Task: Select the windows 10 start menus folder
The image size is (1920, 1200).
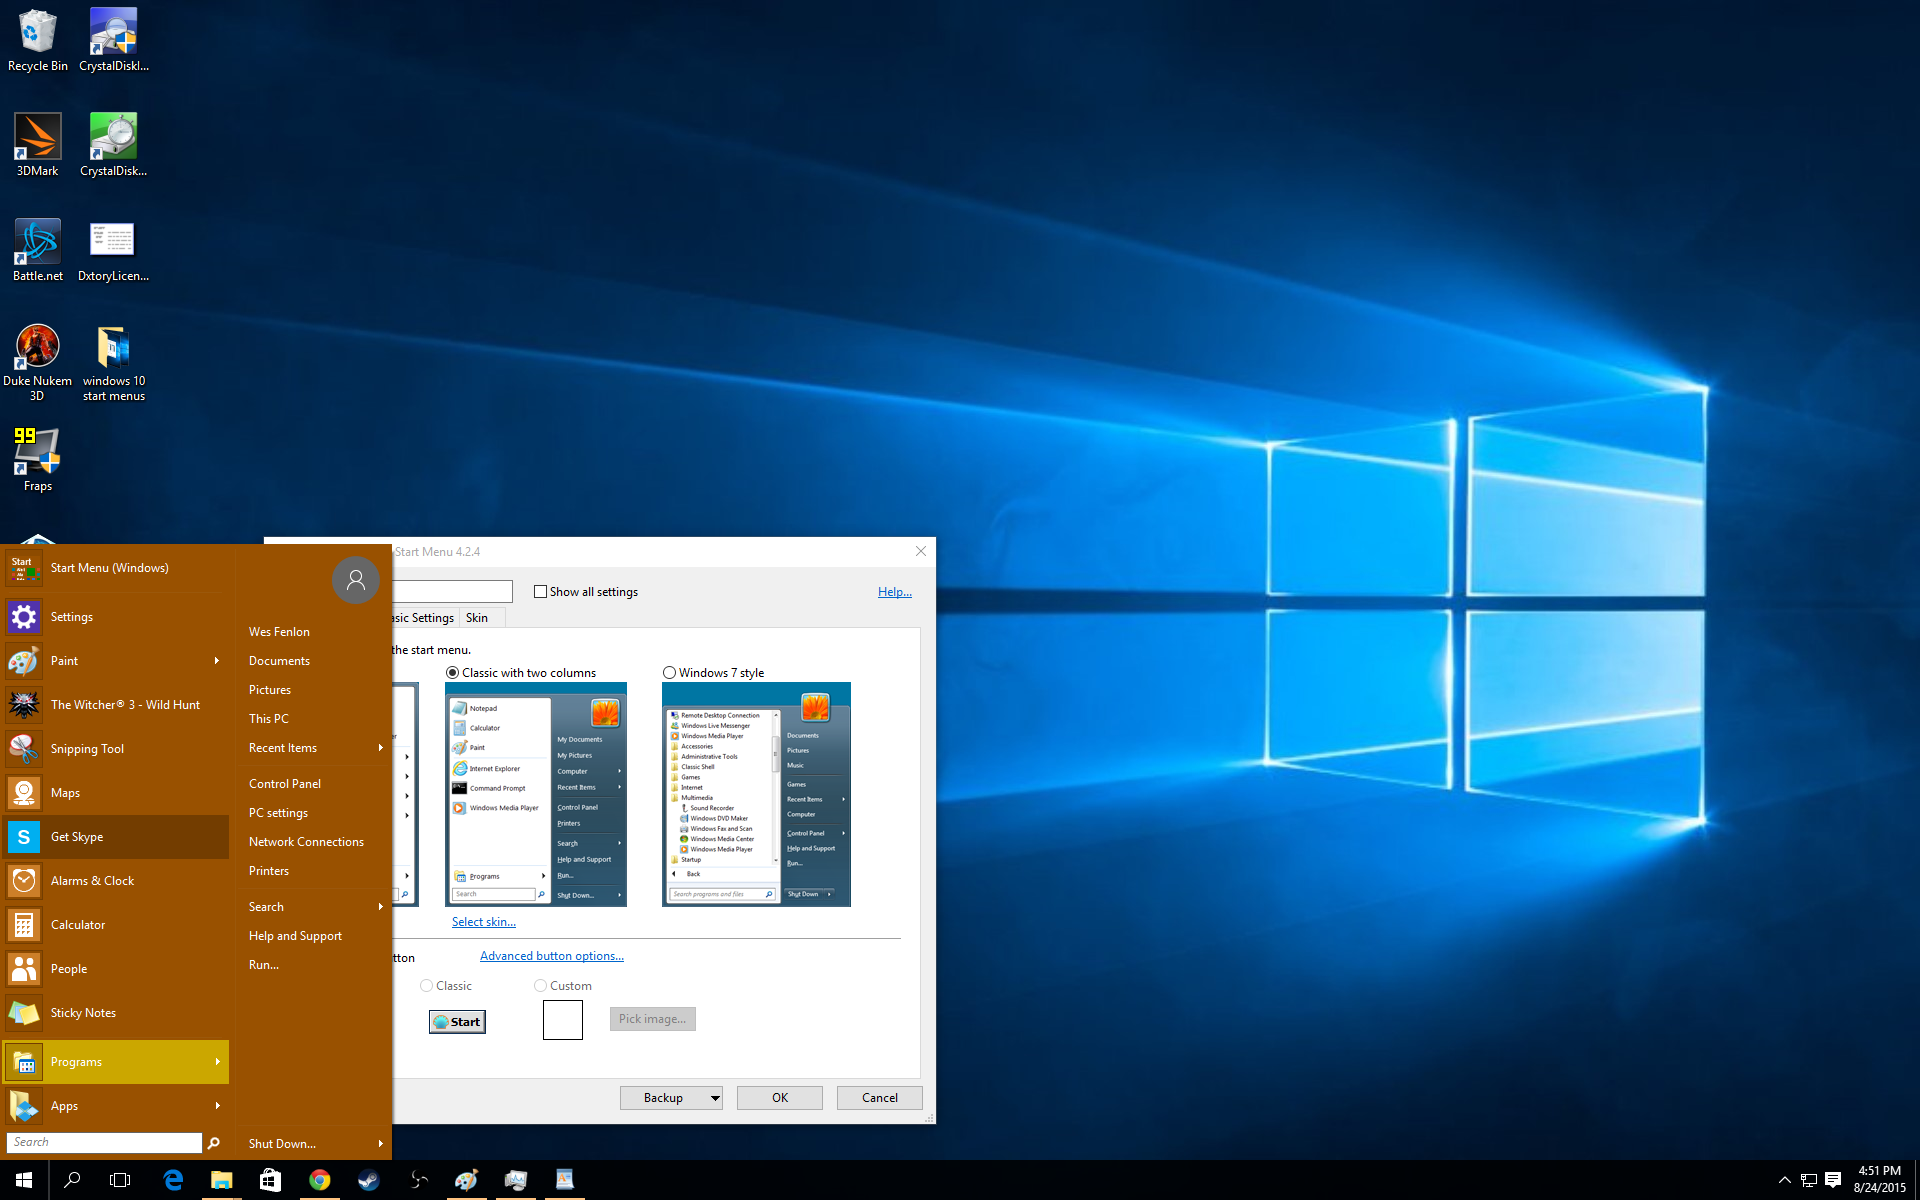Action: coord(113,362)
